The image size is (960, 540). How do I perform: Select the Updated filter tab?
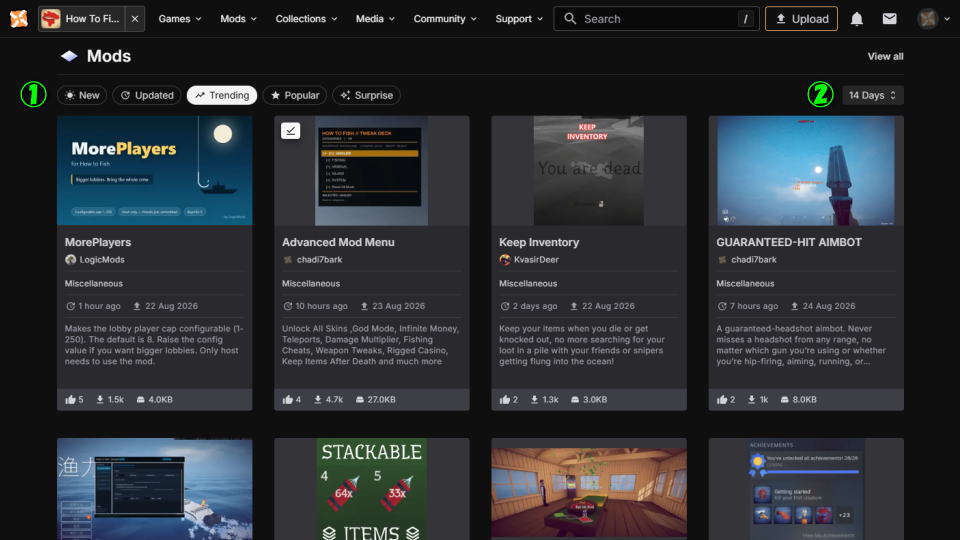coord(147,95)
